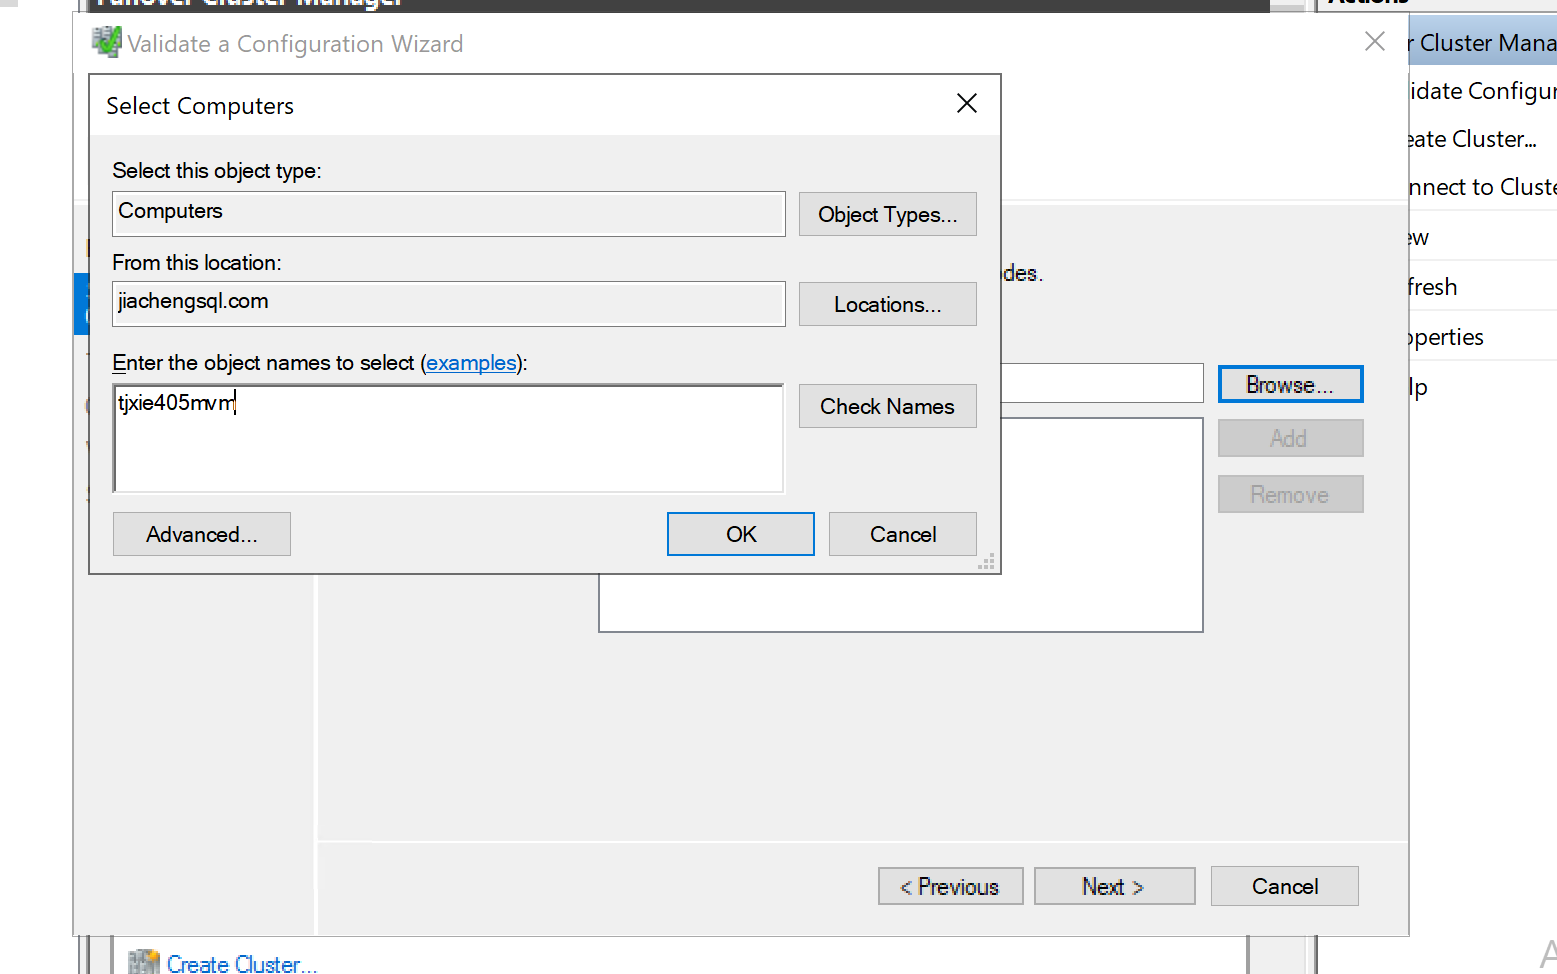Select Refresh in the Actions pane
The width and height of the screenshot is (1557, 974).
tap(1433, 287)
